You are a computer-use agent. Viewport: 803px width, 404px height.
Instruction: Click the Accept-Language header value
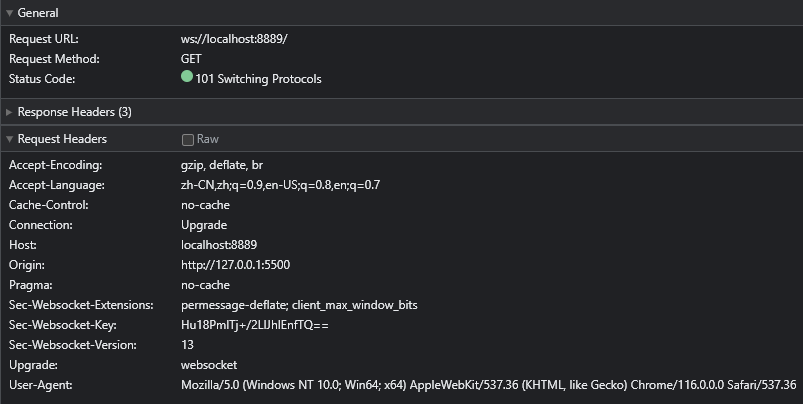coord(280,185)
